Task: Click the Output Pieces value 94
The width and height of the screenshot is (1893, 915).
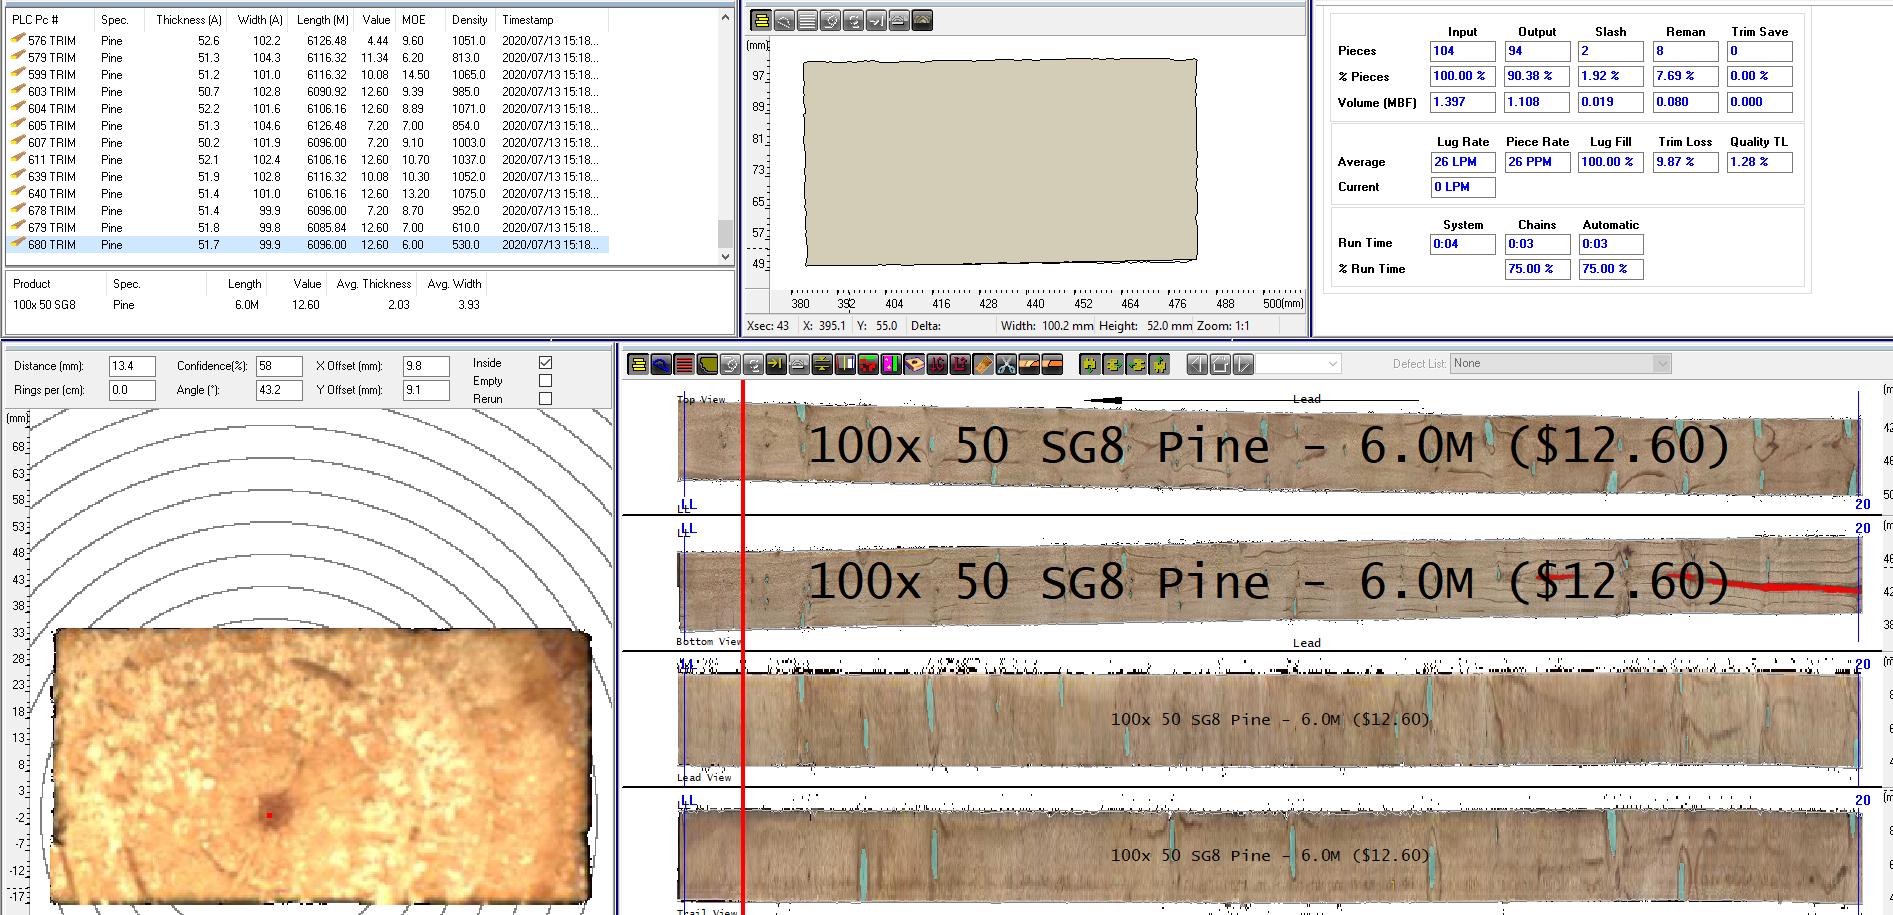Action: tap(1538, 51)
